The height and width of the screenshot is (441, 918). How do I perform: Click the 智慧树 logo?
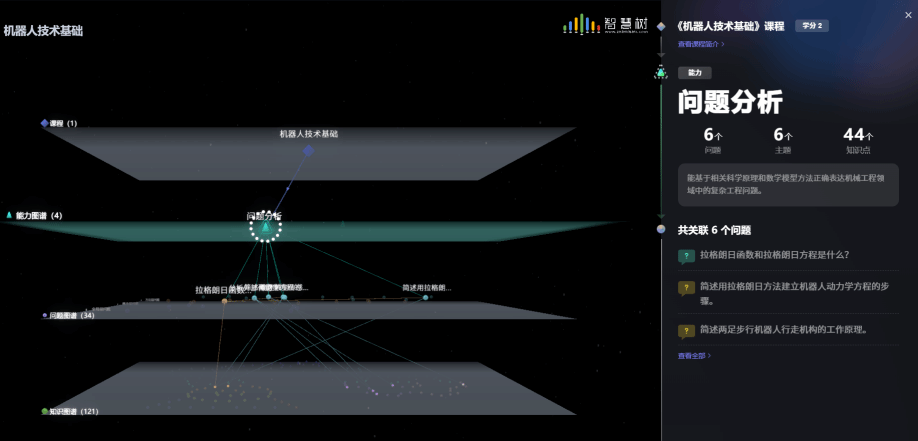click(606, 23)
